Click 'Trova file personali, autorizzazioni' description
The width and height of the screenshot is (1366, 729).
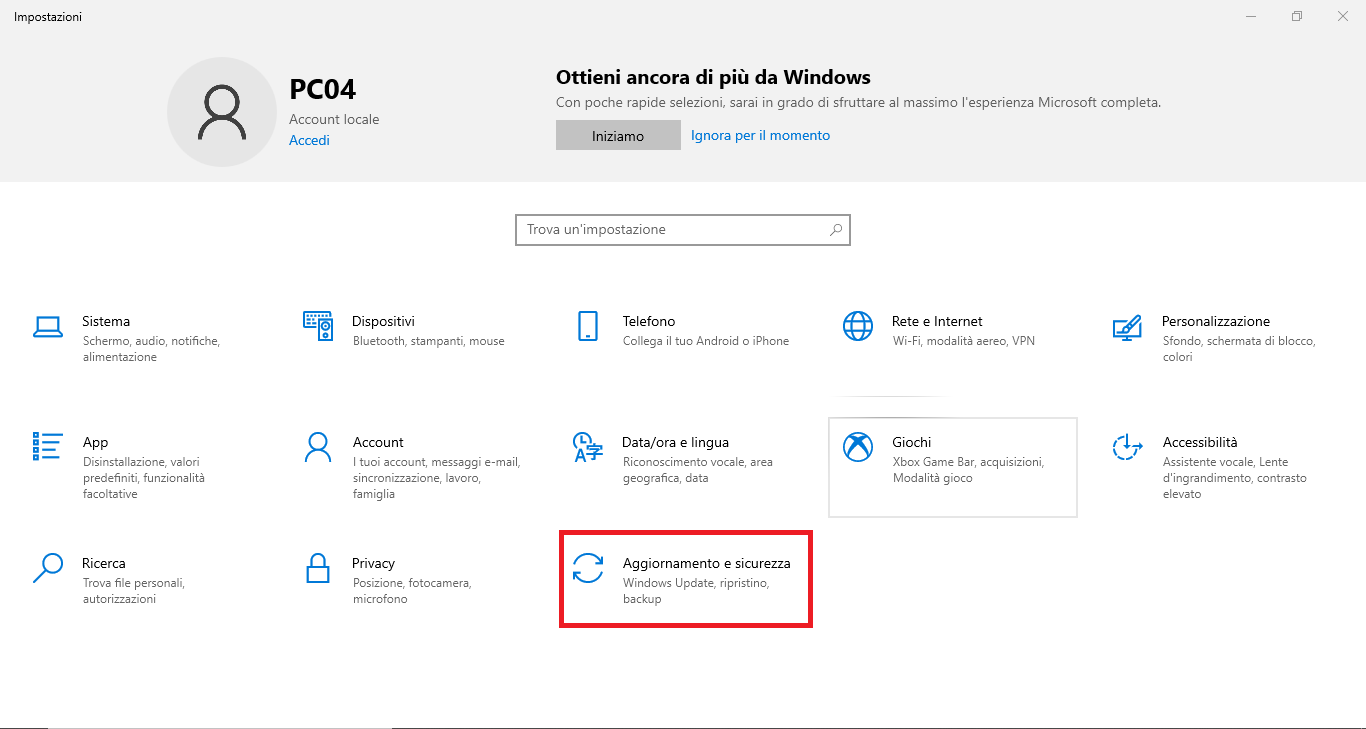(x=133, y=591)
